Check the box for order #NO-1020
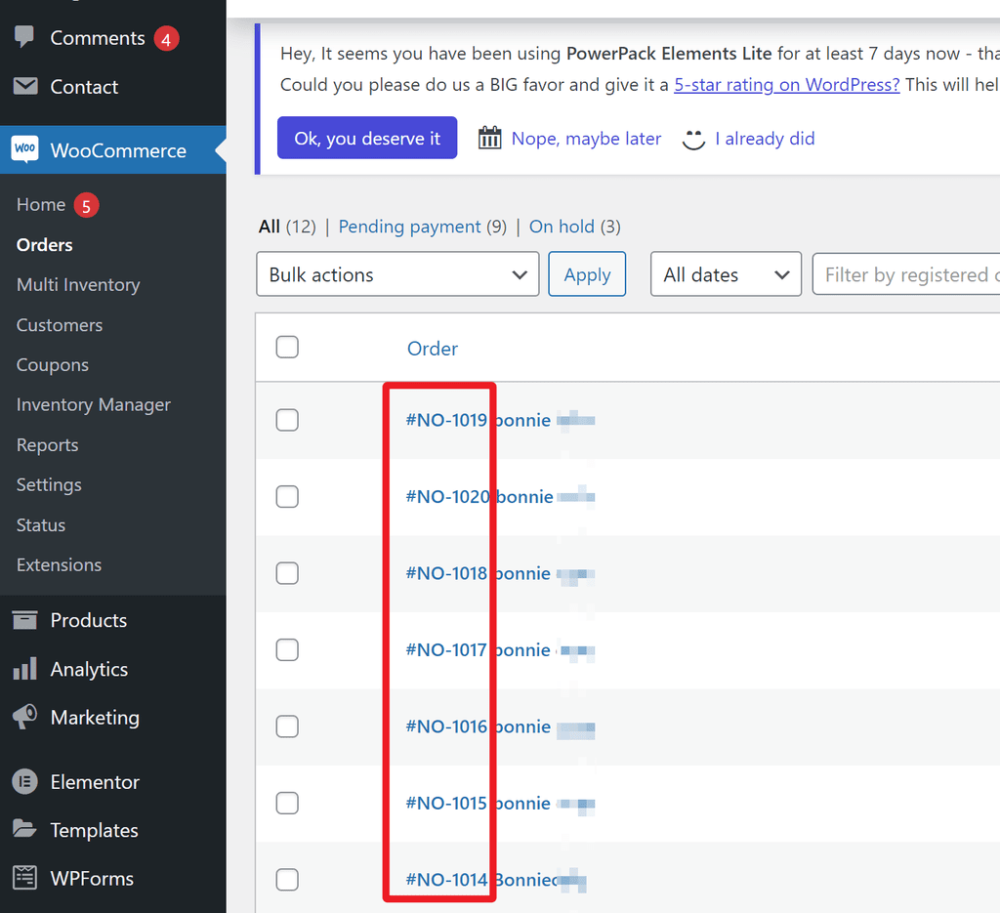The height and width of the screenshot is (913, 1000). 287,497
